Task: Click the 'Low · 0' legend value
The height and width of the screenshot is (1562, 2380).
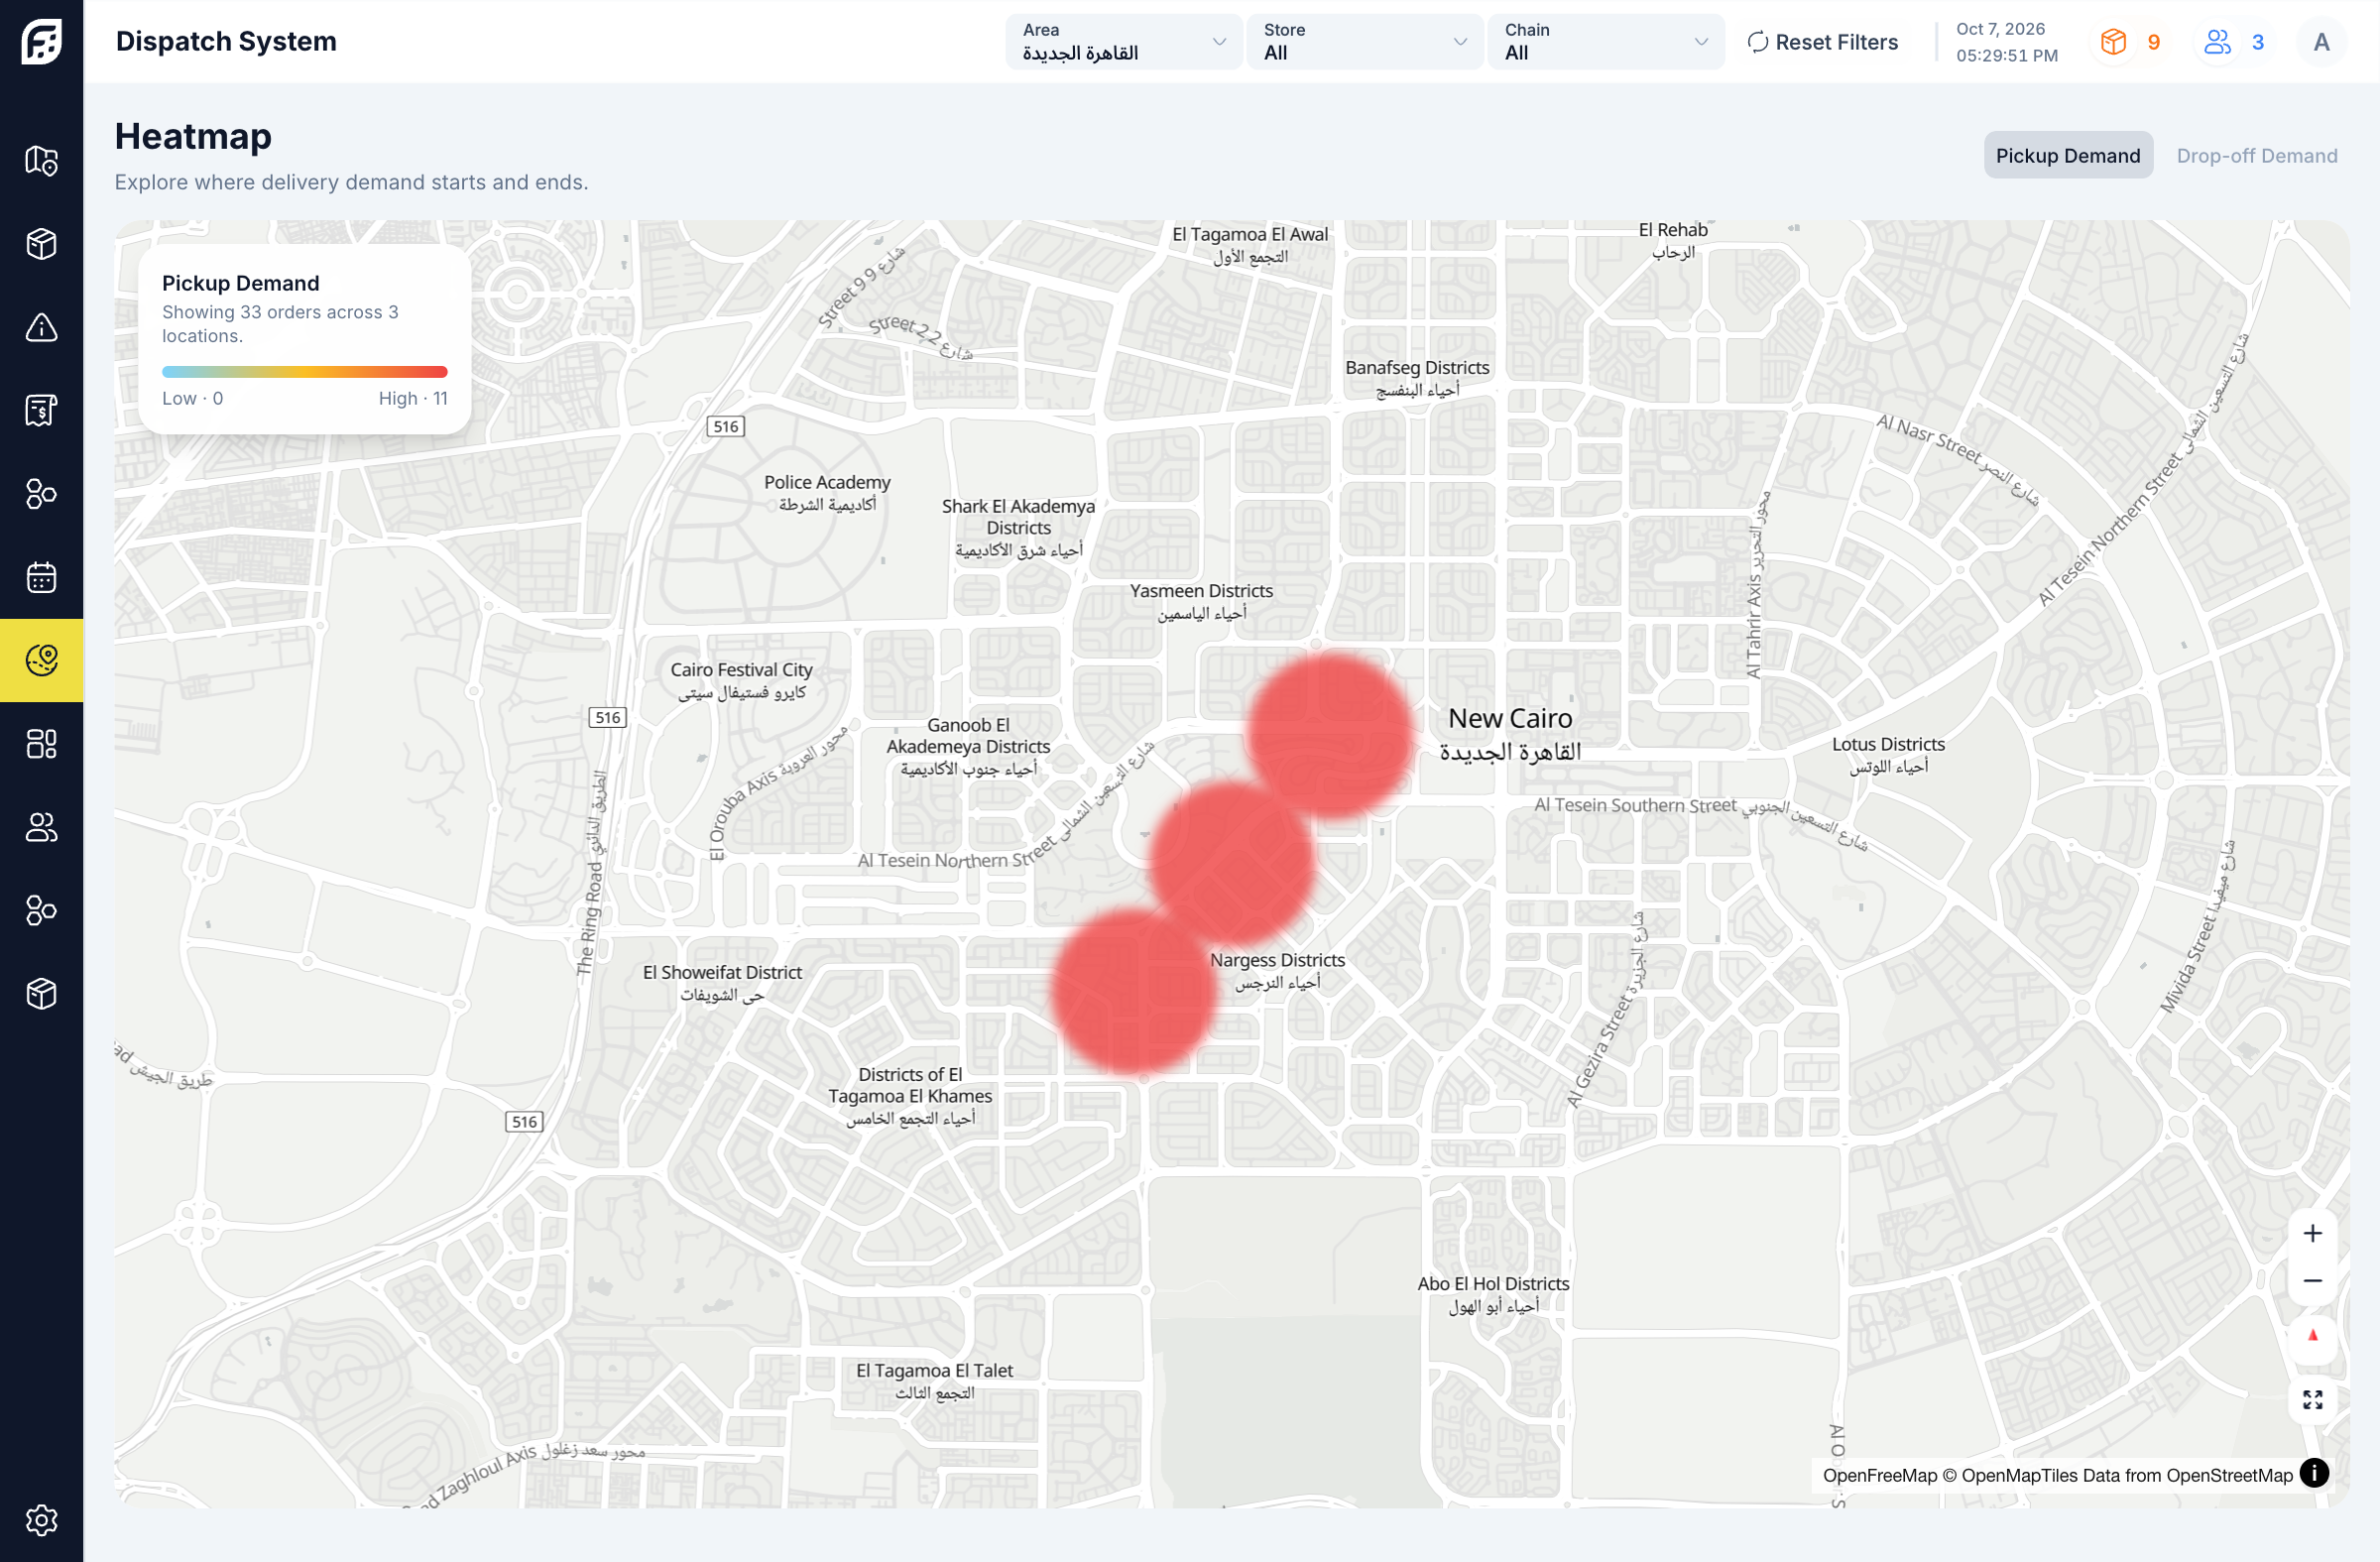Action: 192,398
